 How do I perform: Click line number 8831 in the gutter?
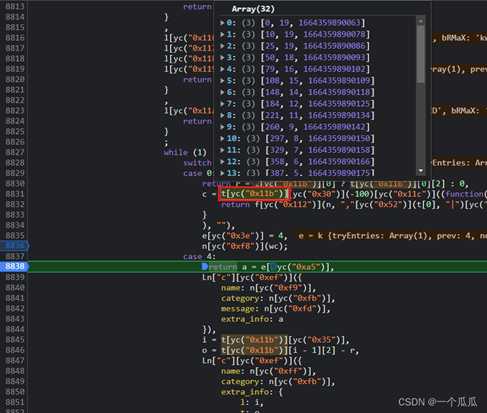coord(15,194)
